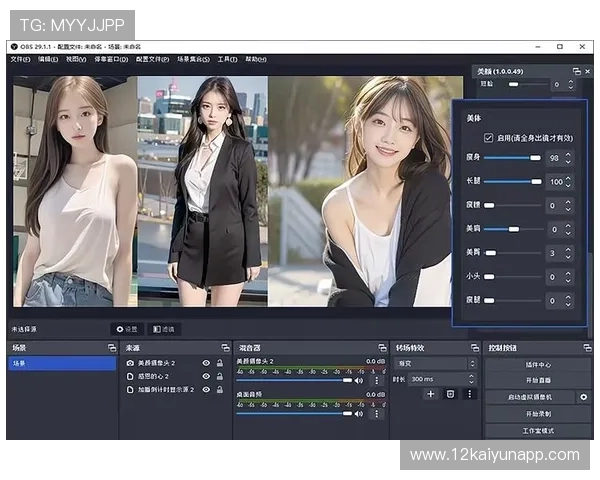Image resolution: width=600 pixels, height=480 pixels.
Task: Change the 长腿 value stepper at 100
Action: [569, 181]
